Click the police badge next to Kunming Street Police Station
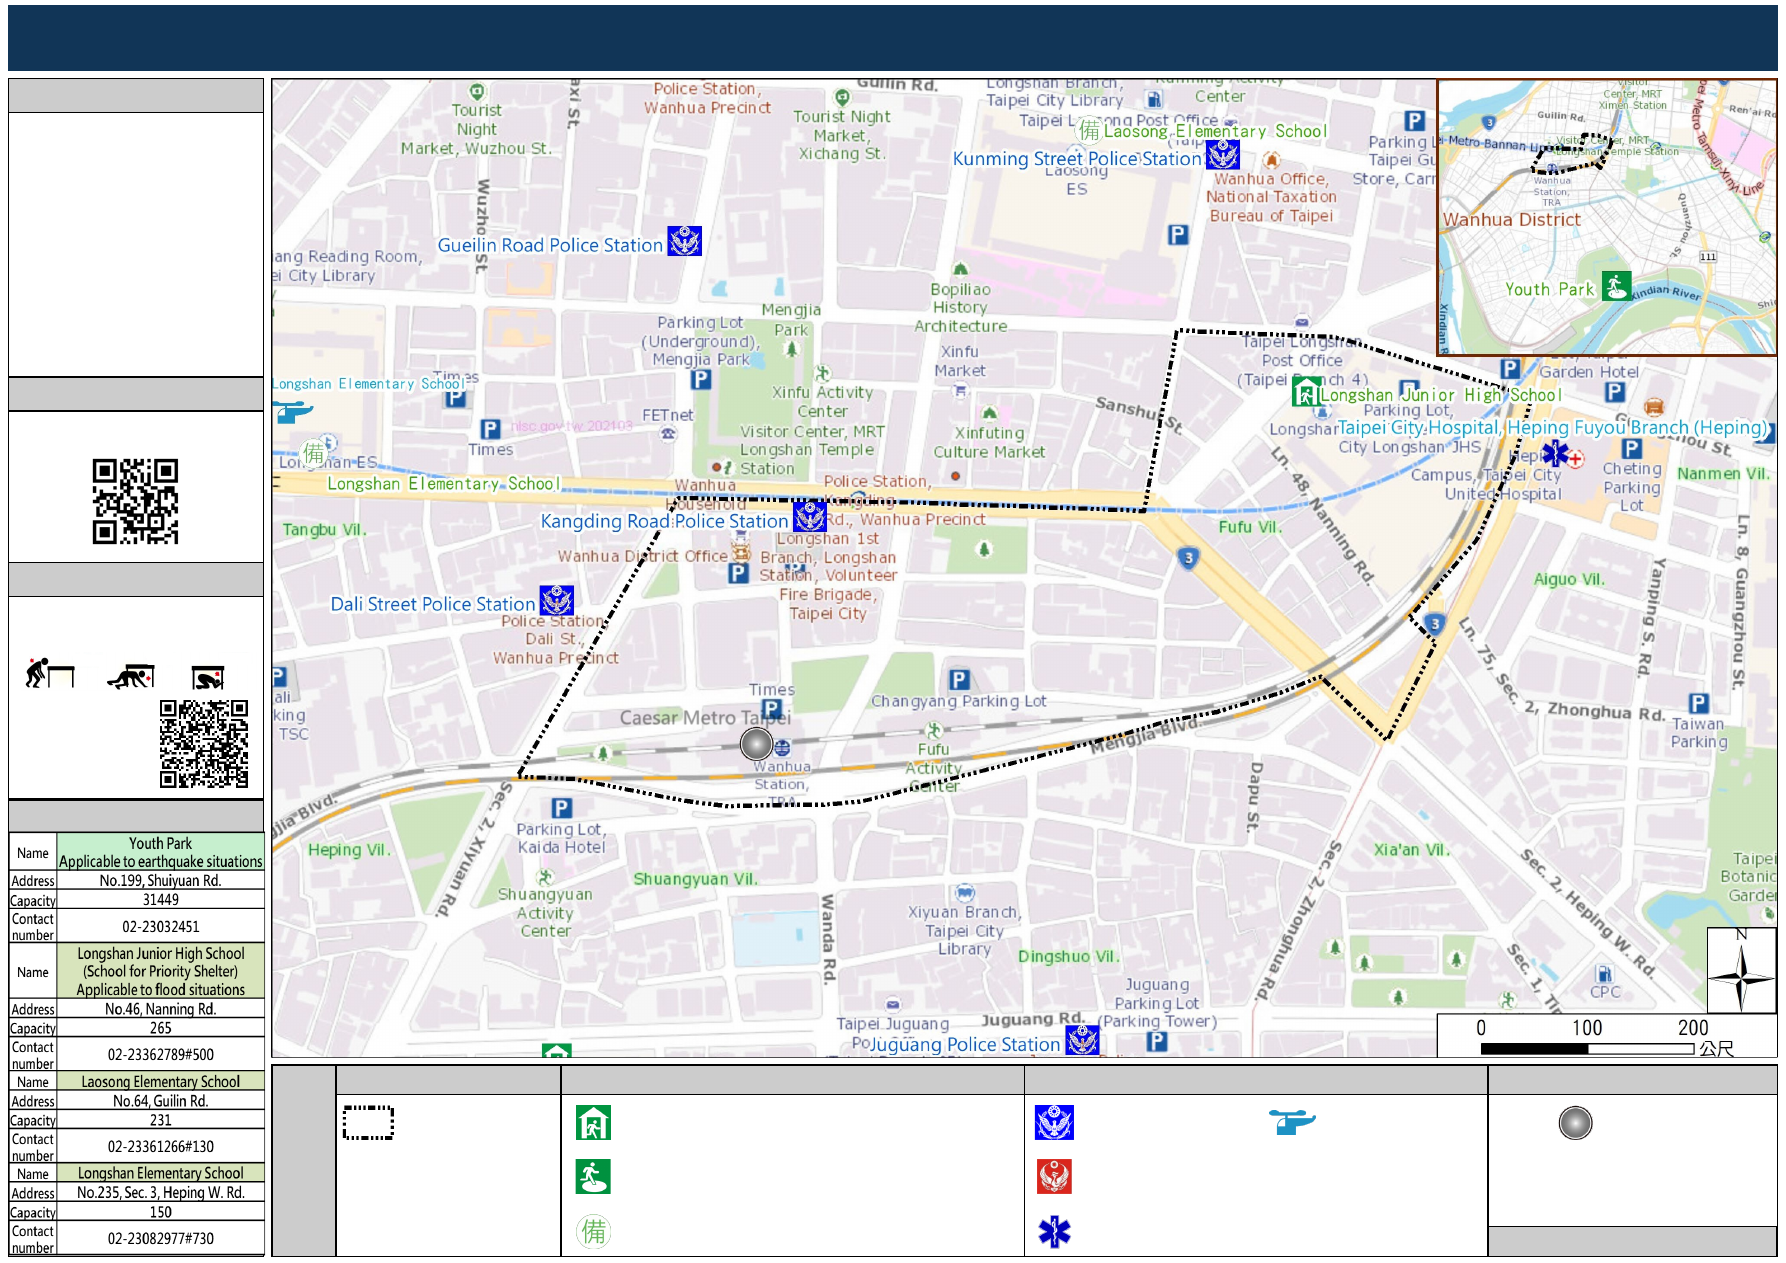 [x=1223, y=155]
